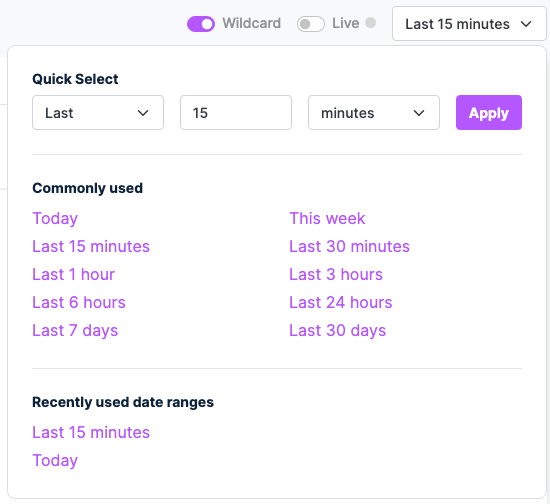Select Today in recently used ranges

(x=55, y=461)
